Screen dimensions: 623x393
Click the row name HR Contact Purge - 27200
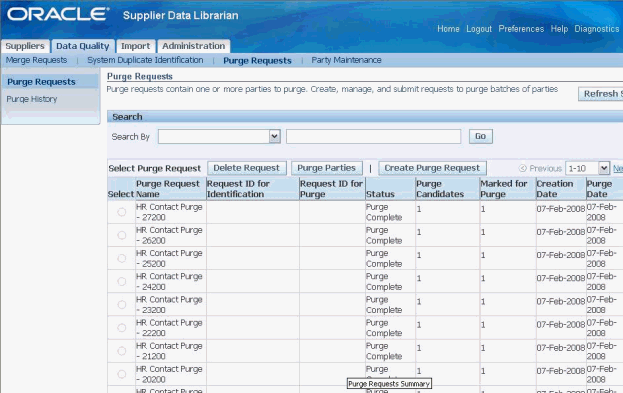tap(169, 212)
